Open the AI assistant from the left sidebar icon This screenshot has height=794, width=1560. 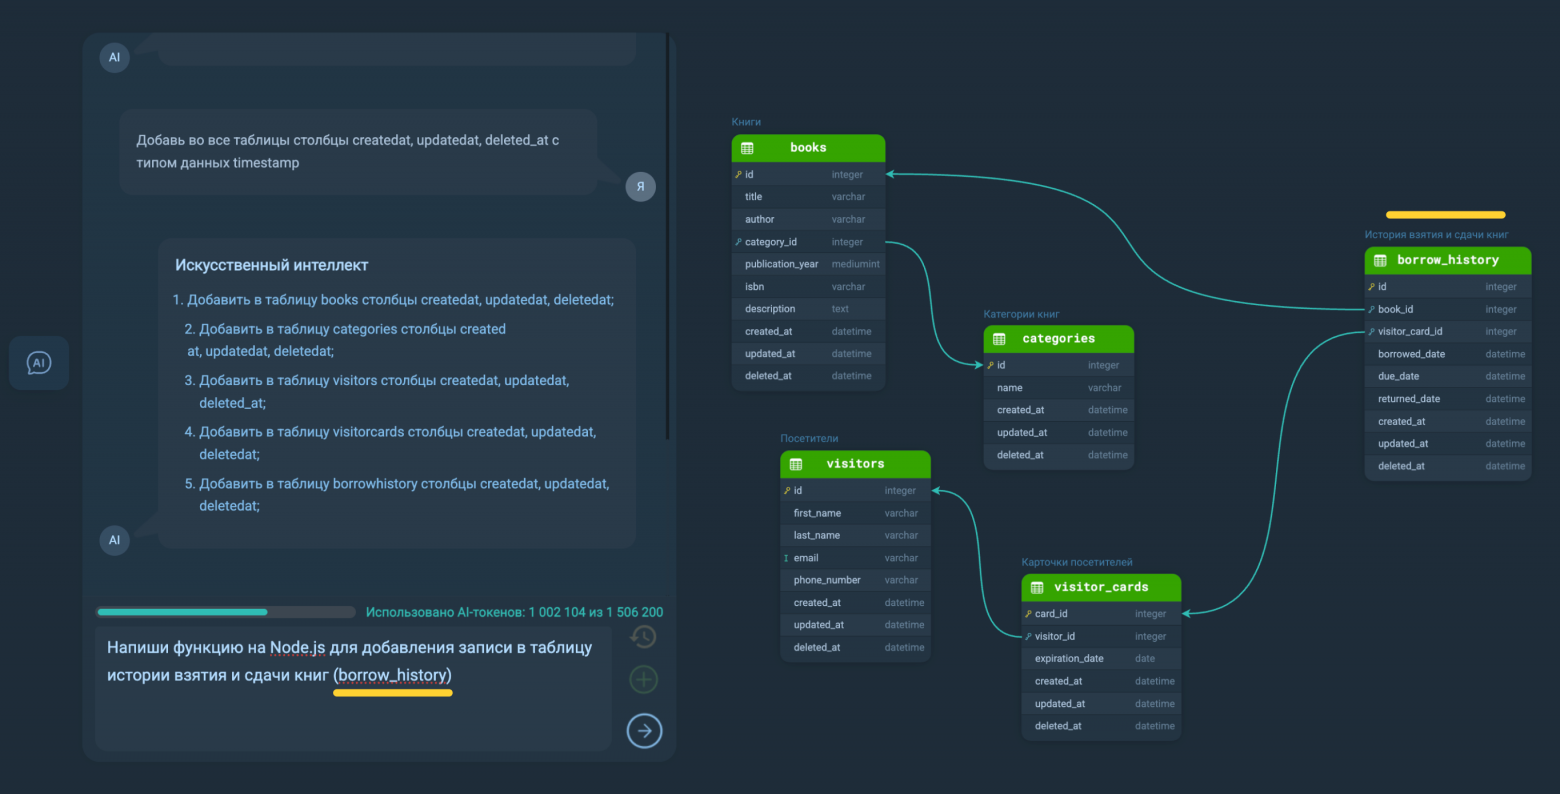point(38,362)
